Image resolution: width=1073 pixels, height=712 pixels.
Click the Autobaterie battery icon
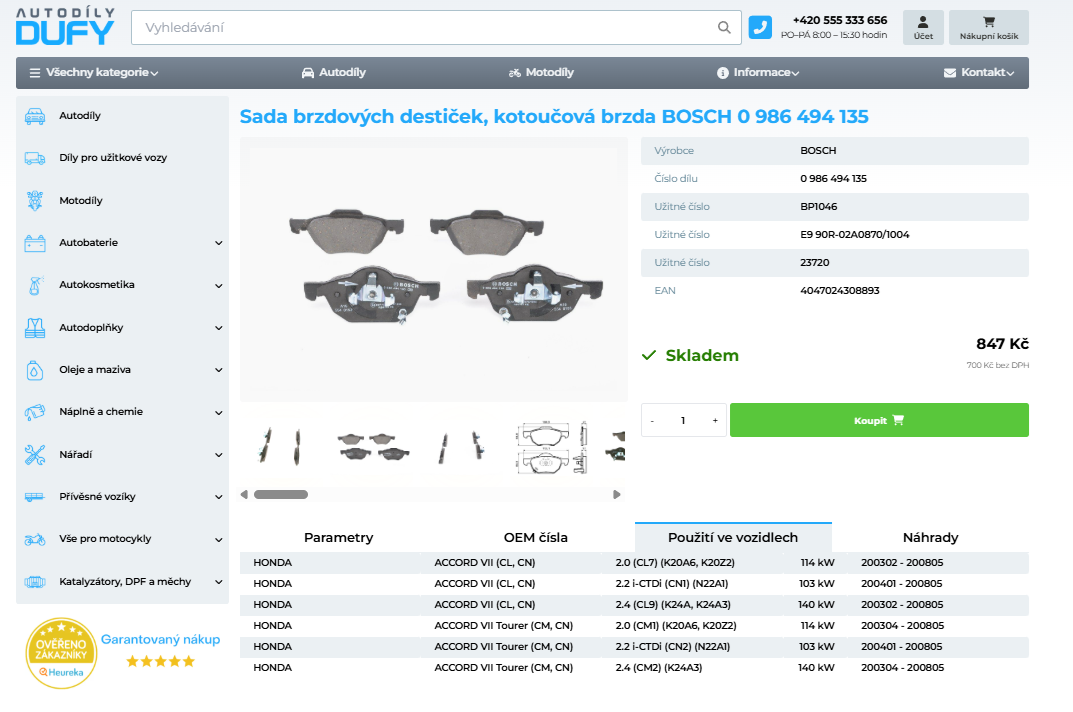tap(35, 243)
